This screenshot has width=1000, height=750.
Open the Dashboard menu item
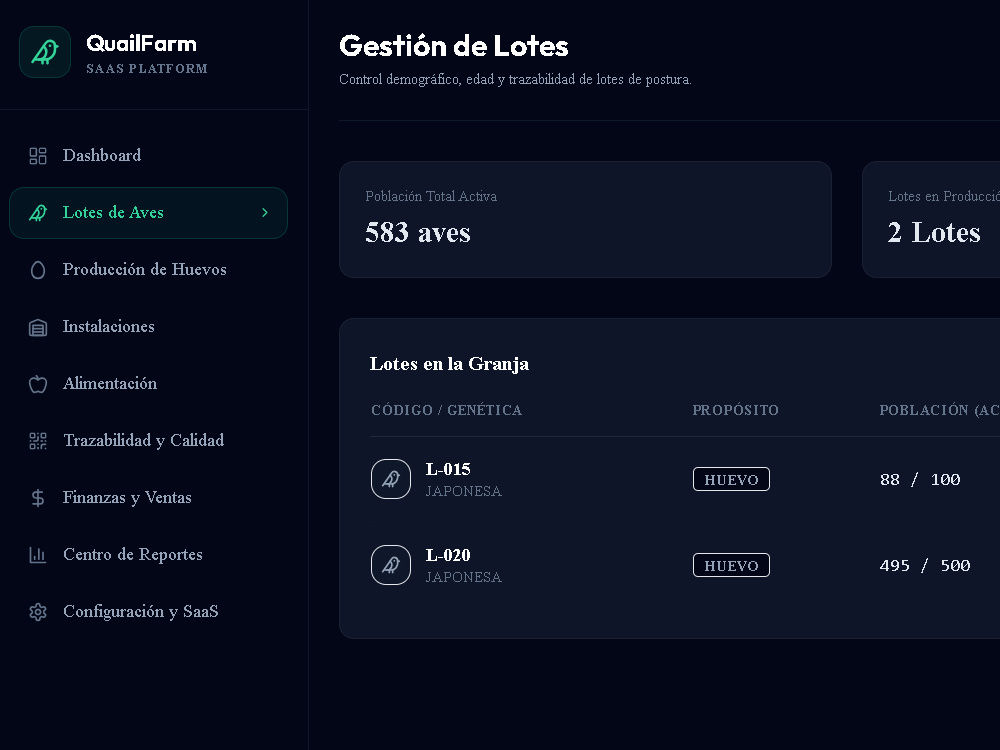point(148,156)
